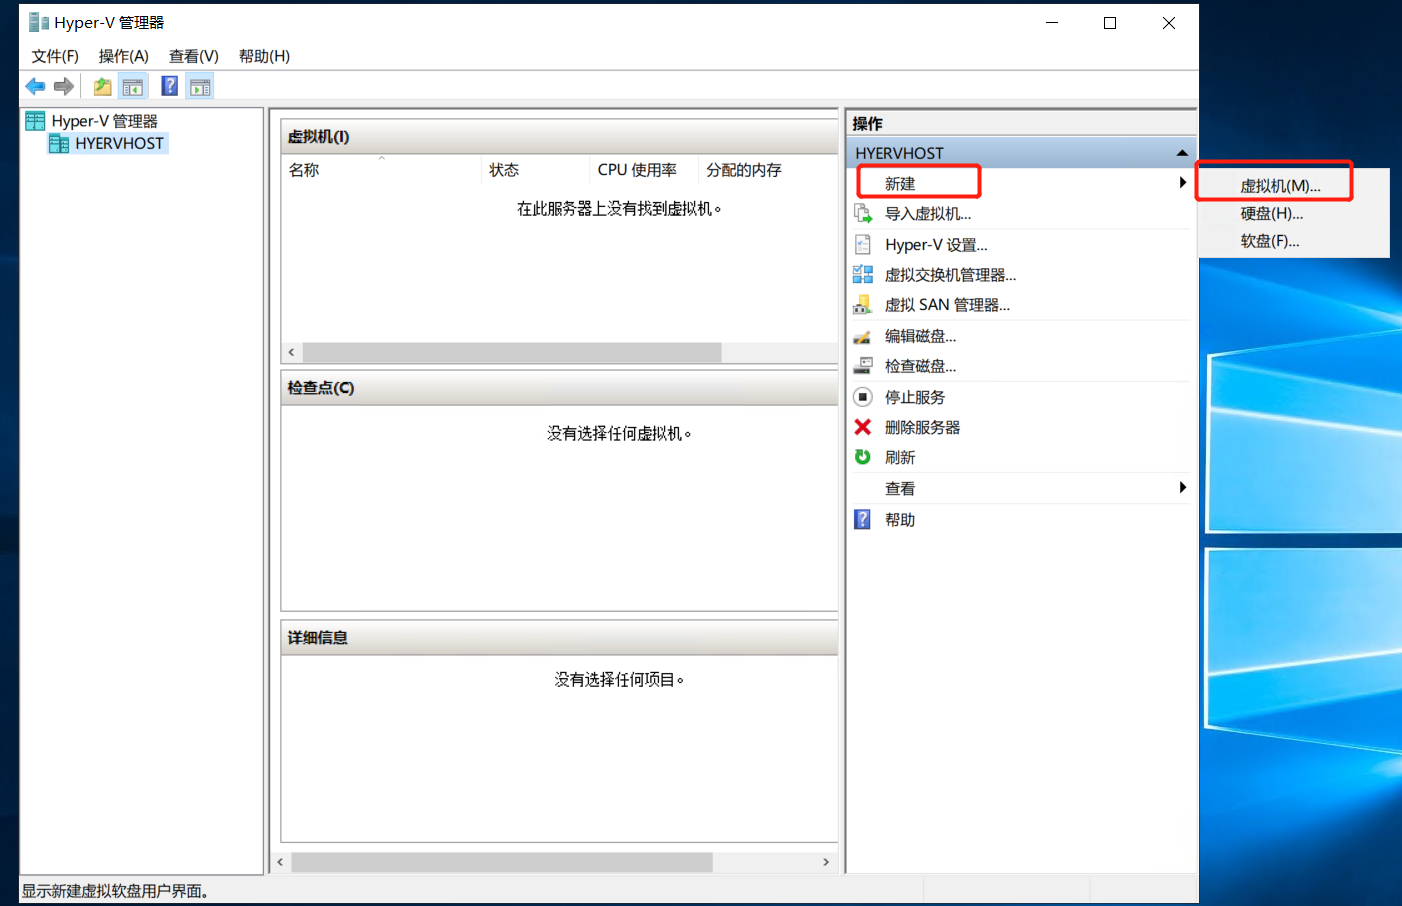Select the 虚拟交换机管理器 icon
This screenshot has height=906, width=1402.
(x=862, y=274)
